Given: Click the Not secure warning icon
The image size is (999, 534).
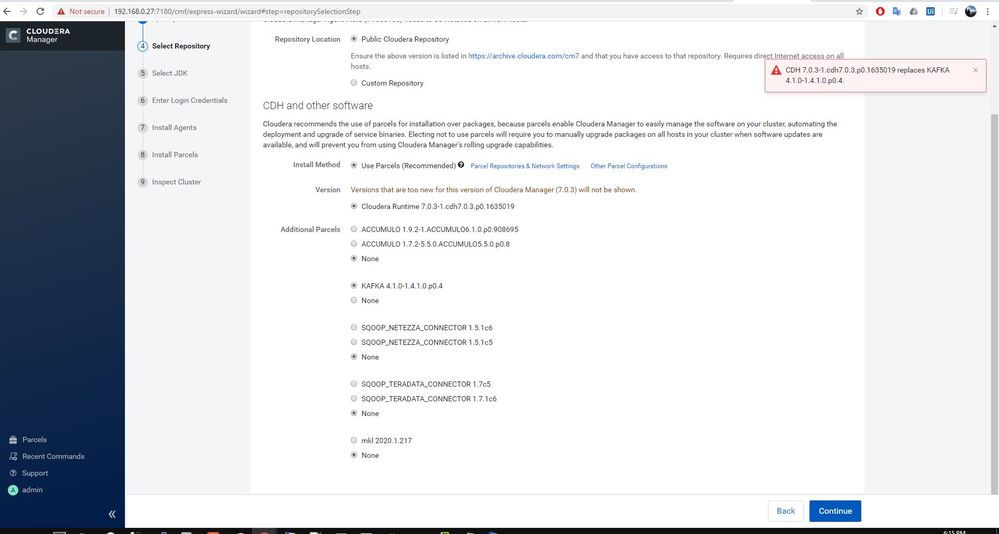Looking at the screenshot, I should click(61, 11).
